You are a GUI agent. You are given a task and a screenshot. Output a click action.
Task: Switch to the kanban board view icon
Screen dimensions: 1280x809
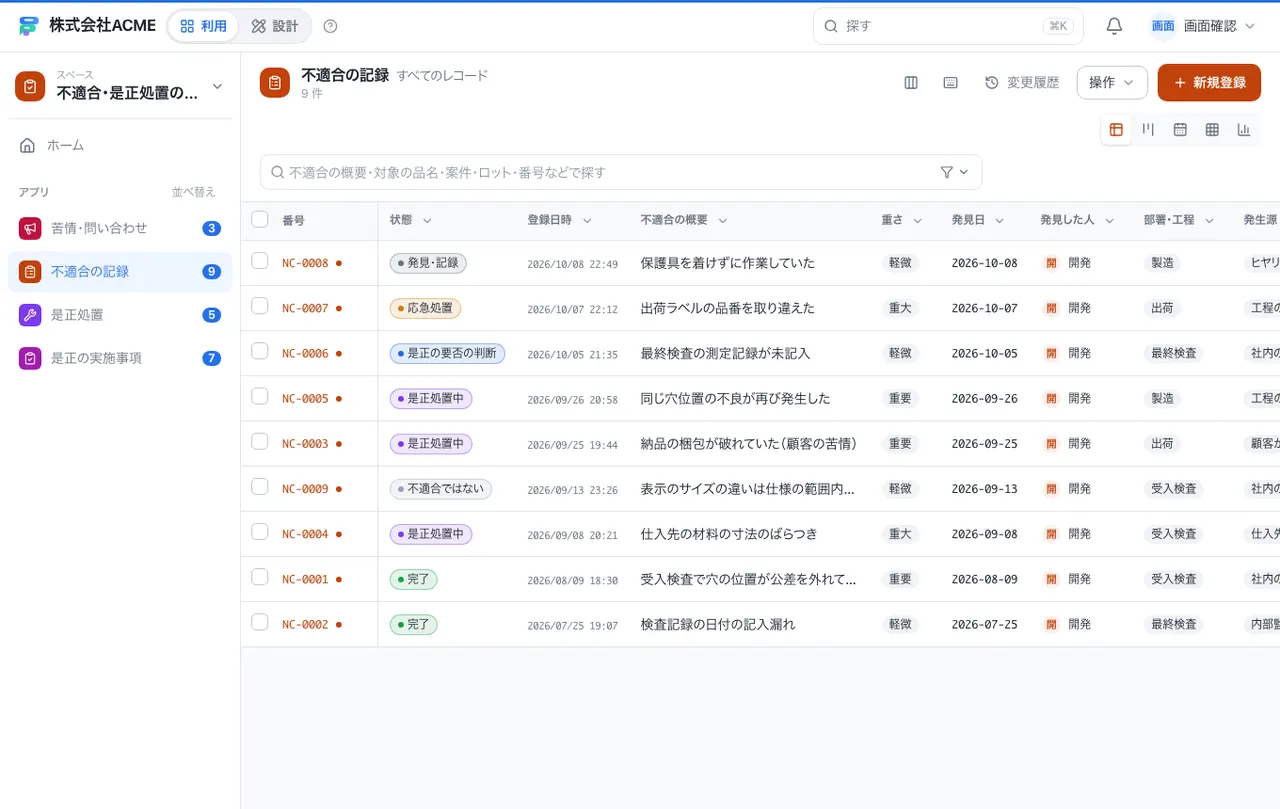1148,129
